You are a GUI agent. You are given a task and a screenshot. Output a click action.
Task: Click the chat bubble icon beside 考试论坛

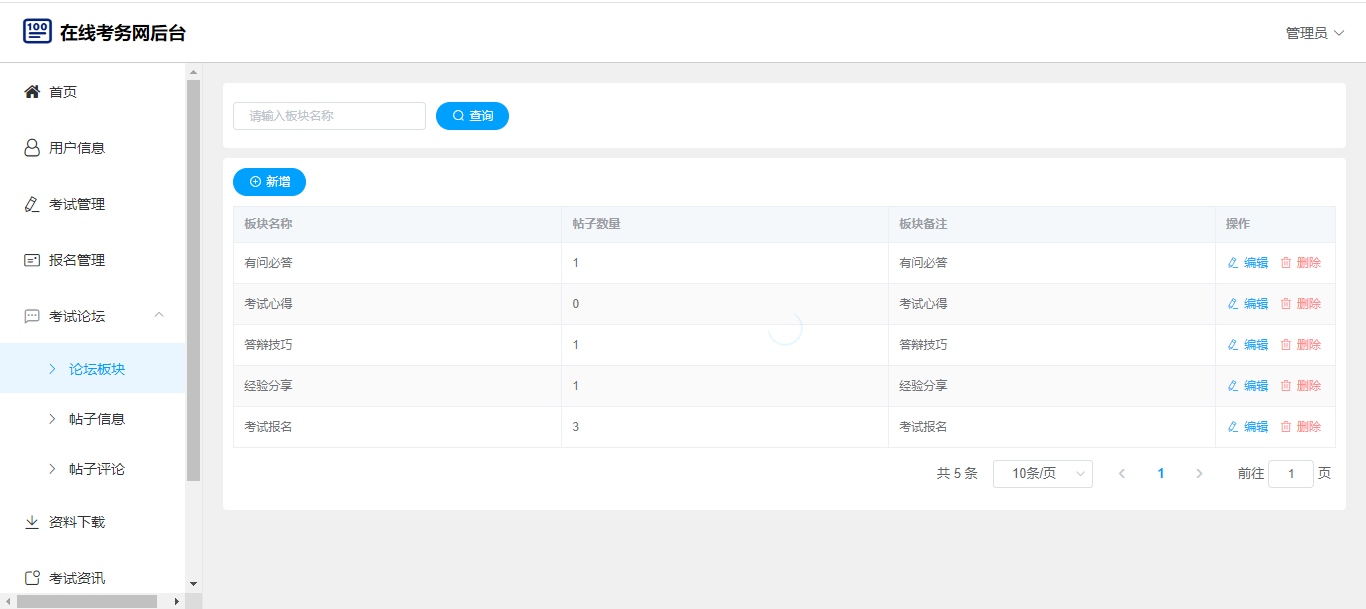(x=32, y=316)
